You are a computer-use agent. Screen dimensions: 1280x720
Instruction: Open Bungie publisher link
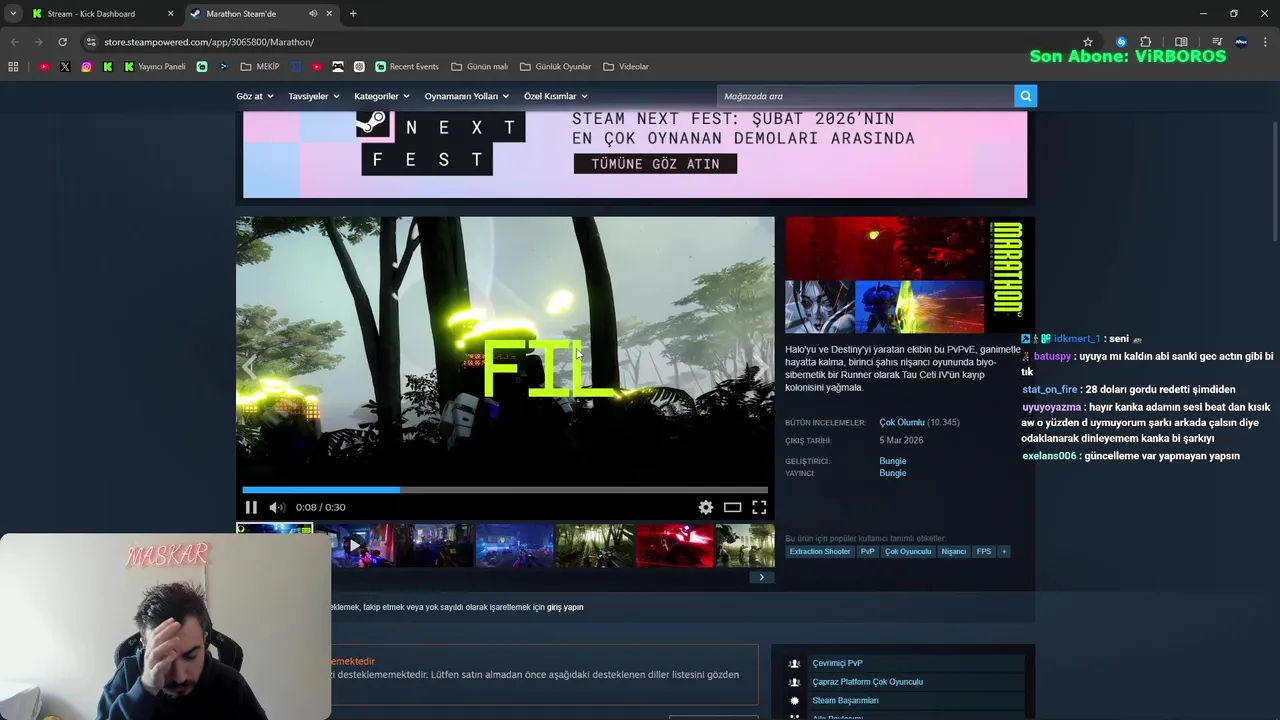[892, 473]
